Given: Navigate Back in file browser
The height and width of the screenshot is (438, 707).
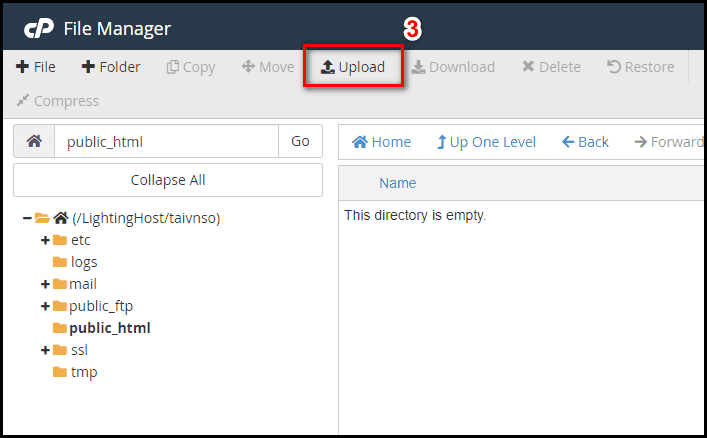Looking at the screenshot, I should tap(585, 142).
